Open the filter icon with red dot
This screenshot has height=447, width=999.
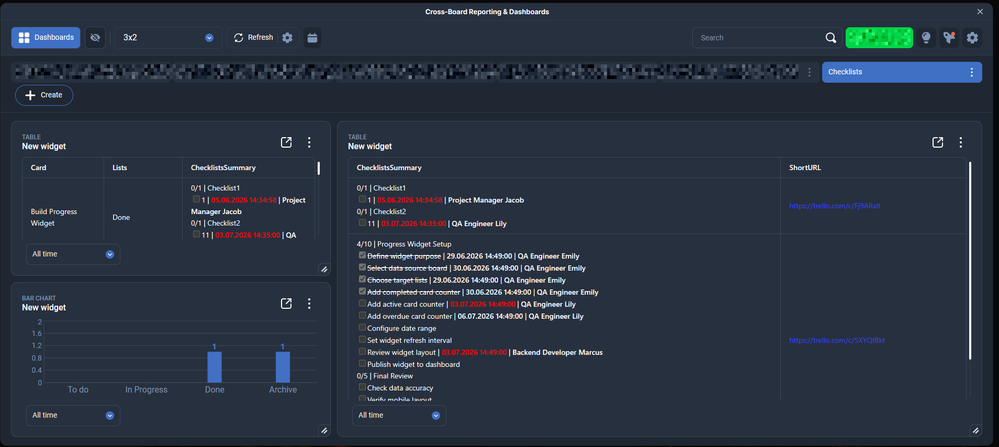949,38
